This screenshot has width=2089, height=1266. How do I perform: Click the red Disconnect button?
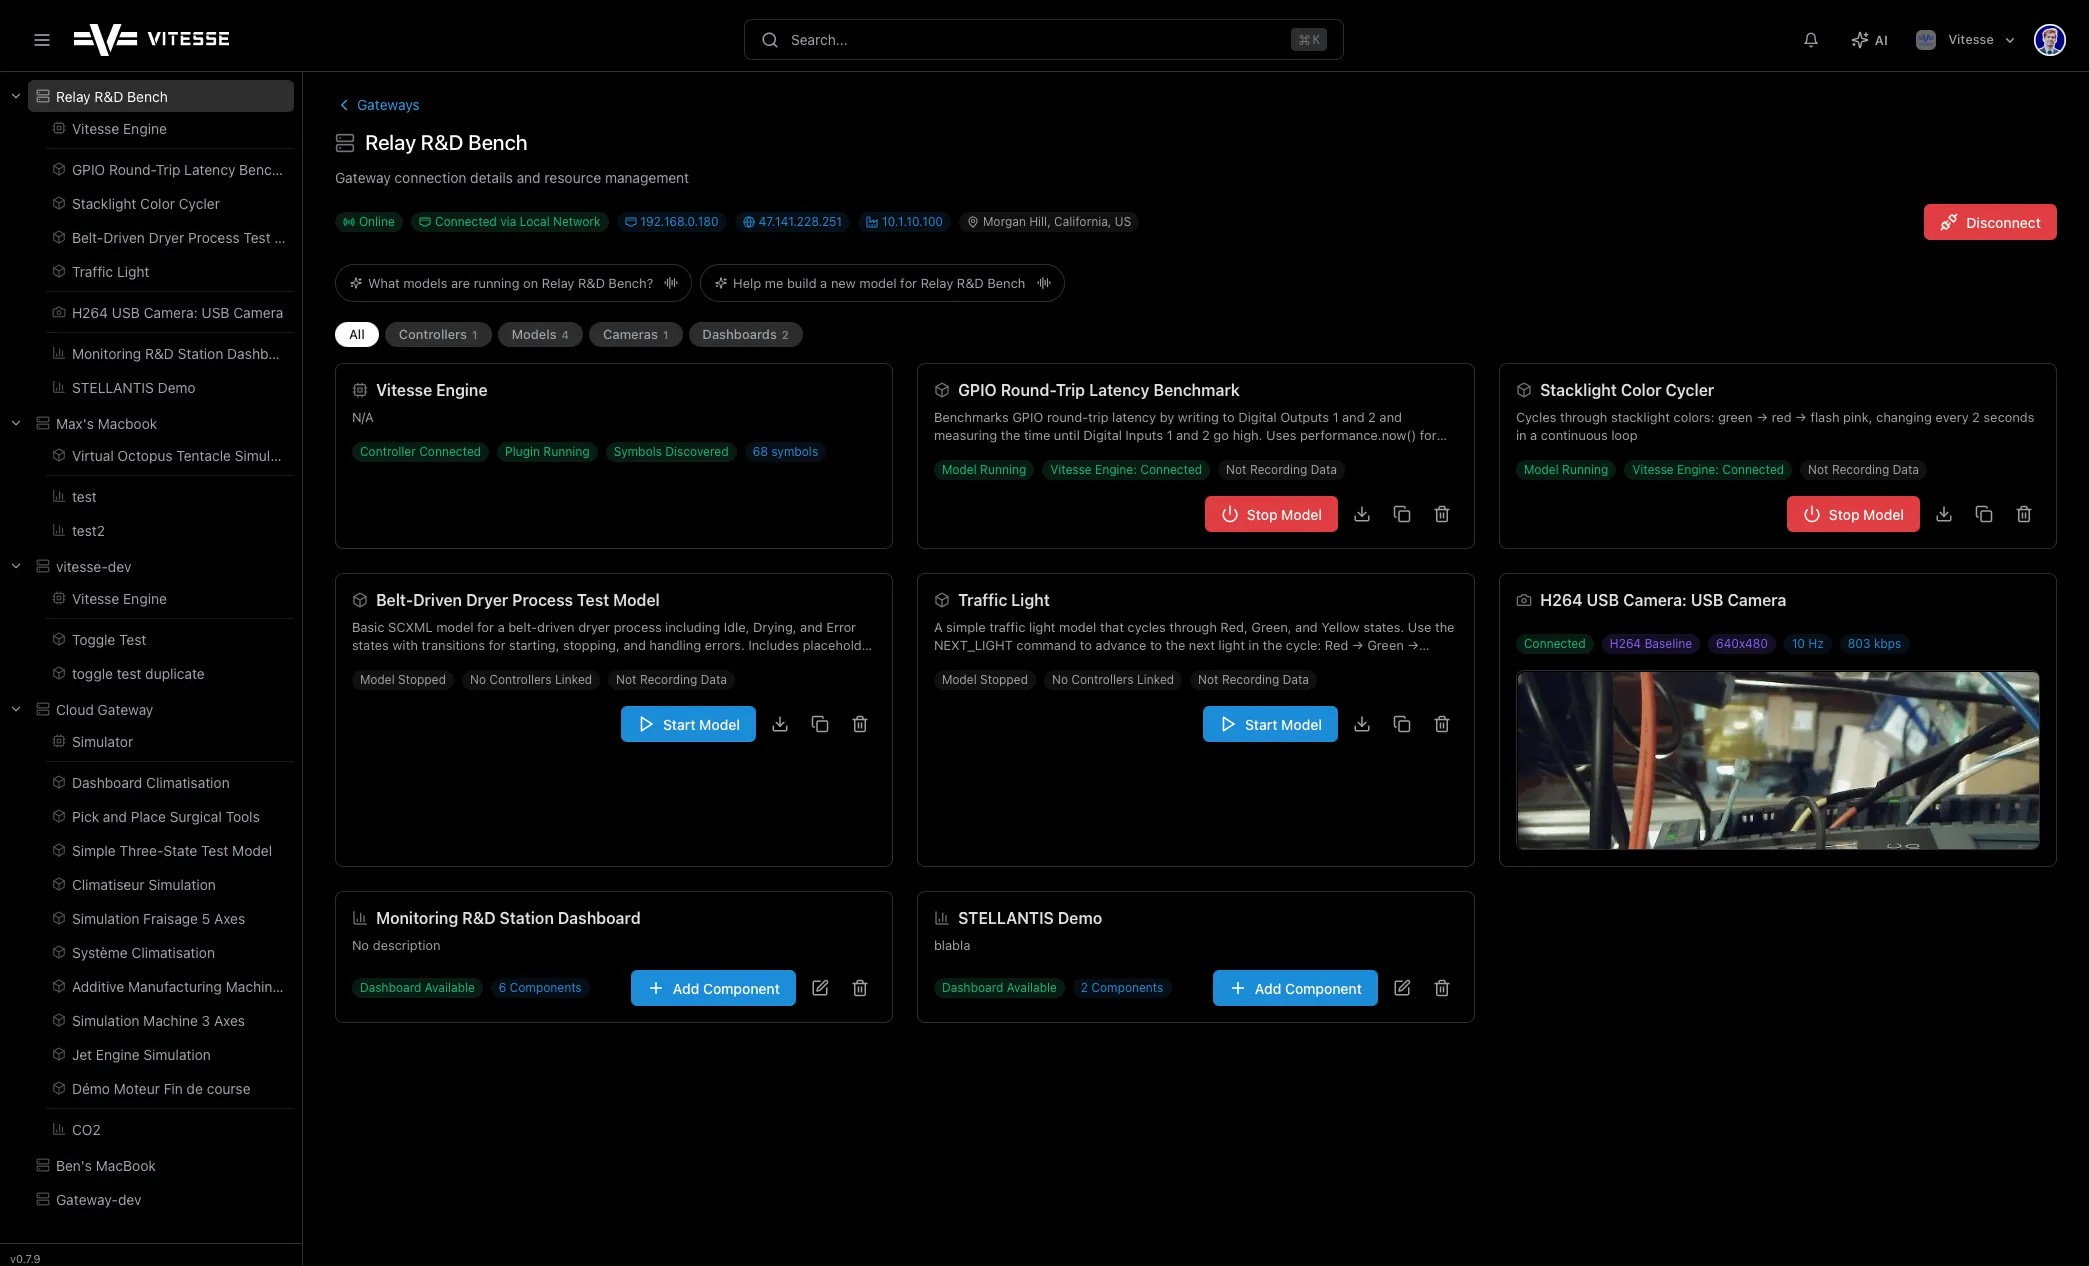pos(1990,223)
